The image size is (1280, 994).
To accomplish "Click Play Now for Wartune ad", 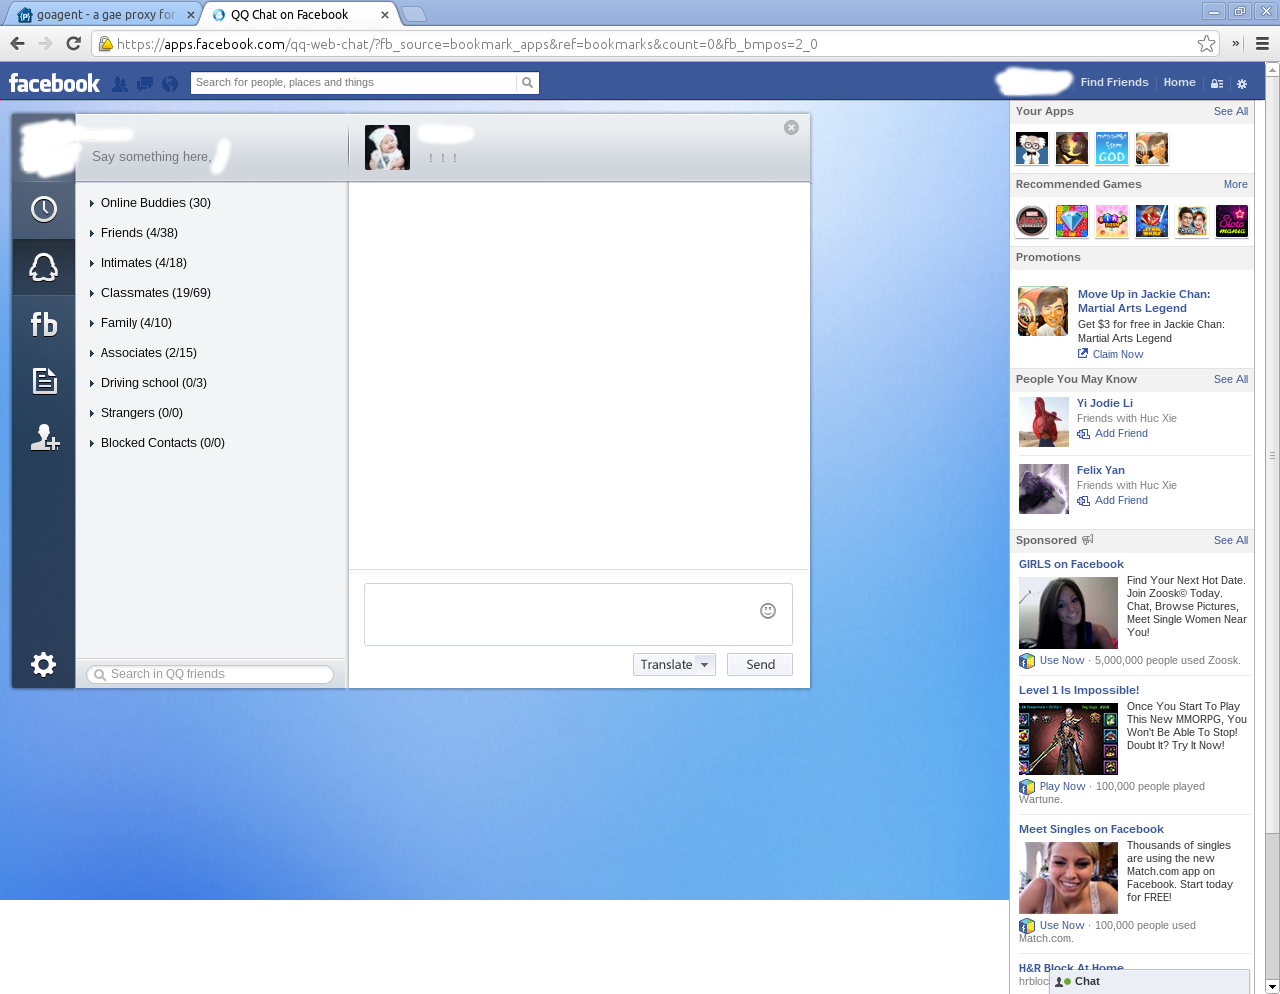I will (x=1062, y=787).
